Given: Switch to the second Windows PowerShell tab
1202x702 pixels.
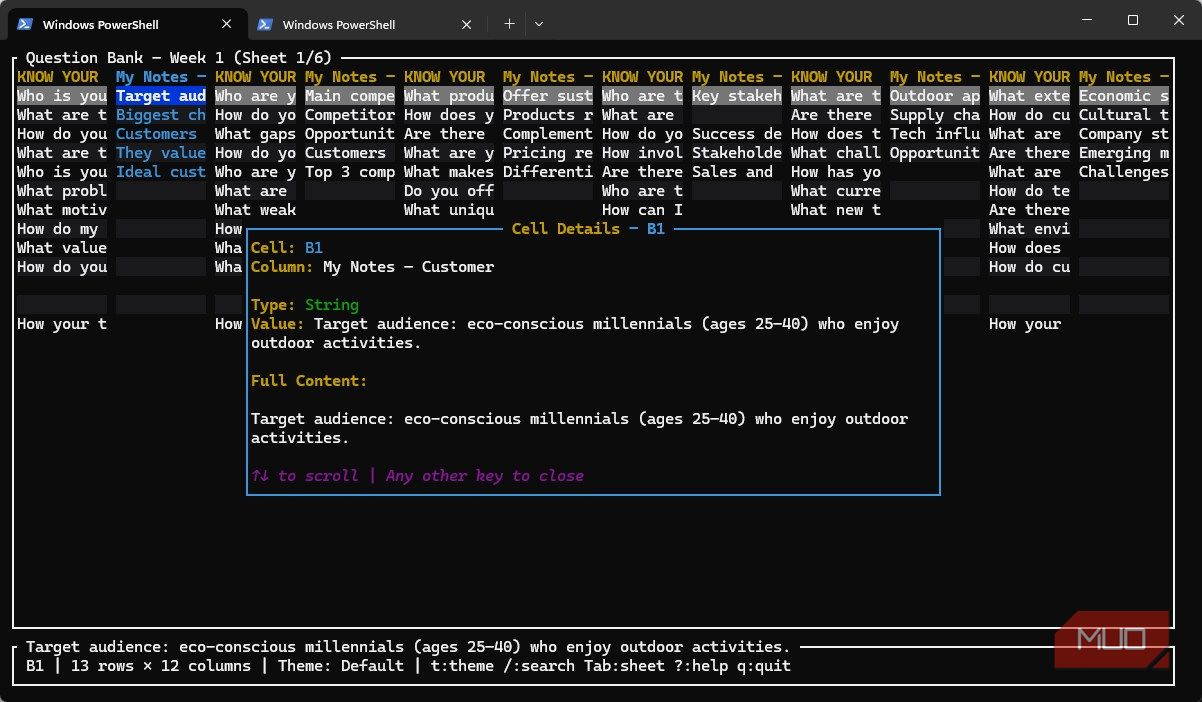Looking at the screenshot, I should 365,24.
